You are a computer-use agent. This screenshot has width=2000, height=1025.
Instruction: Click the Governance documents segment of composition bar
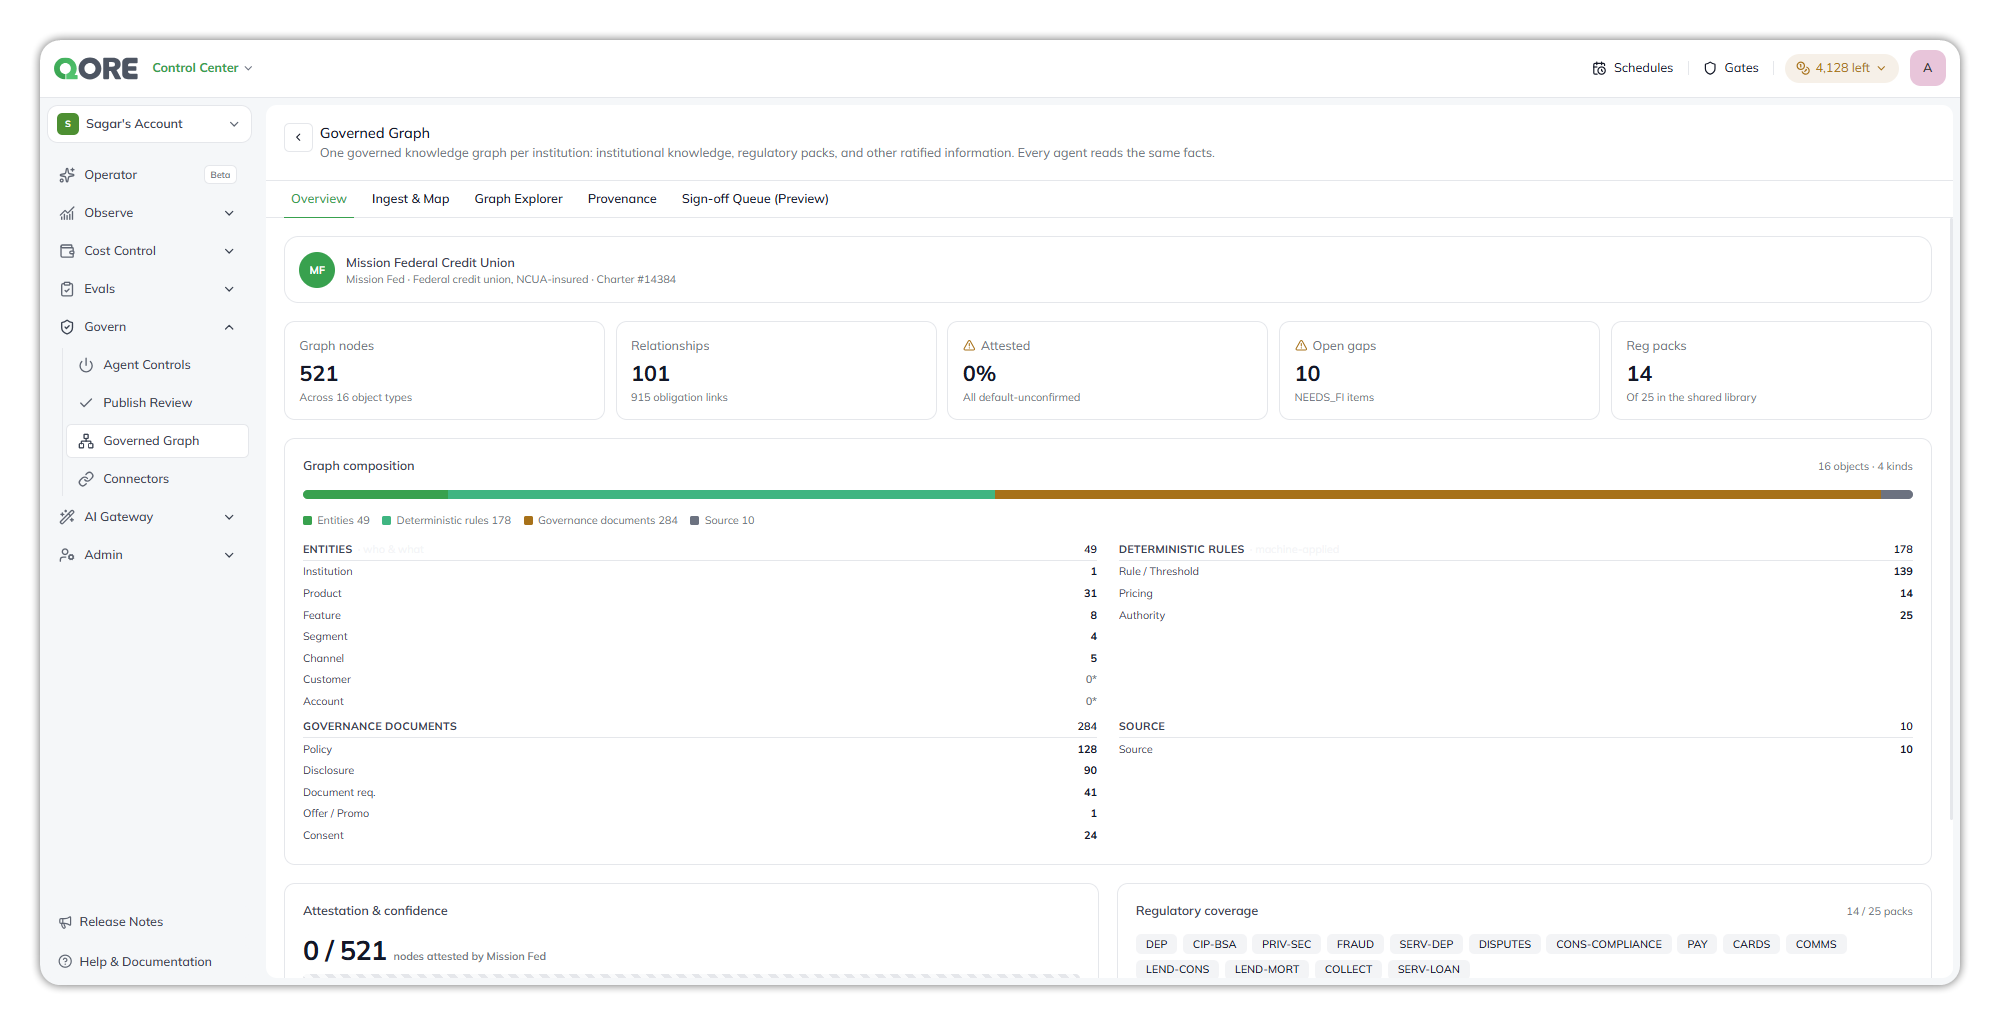(1438, 495)
